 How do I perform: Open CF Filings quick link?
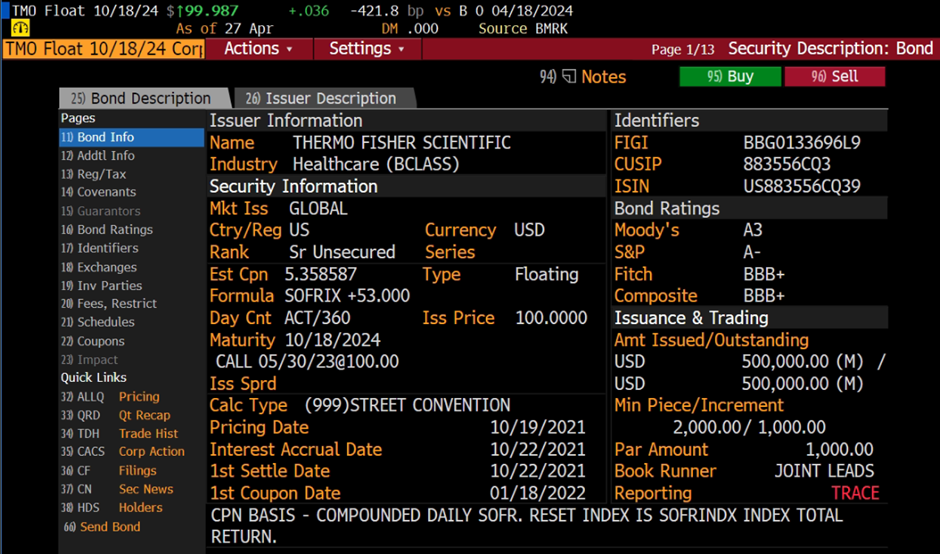click(109, 471)
